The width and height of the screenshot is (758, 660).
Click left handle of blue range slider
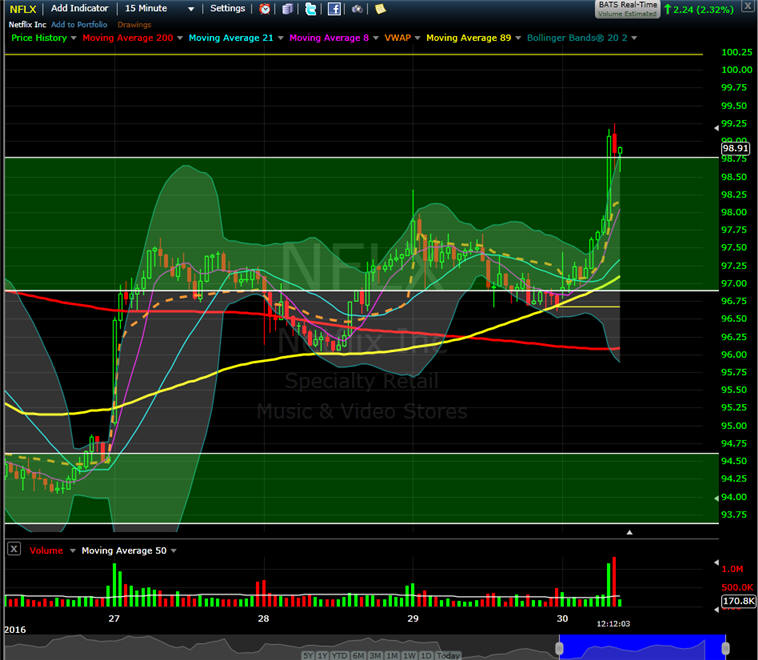point(561,650)
